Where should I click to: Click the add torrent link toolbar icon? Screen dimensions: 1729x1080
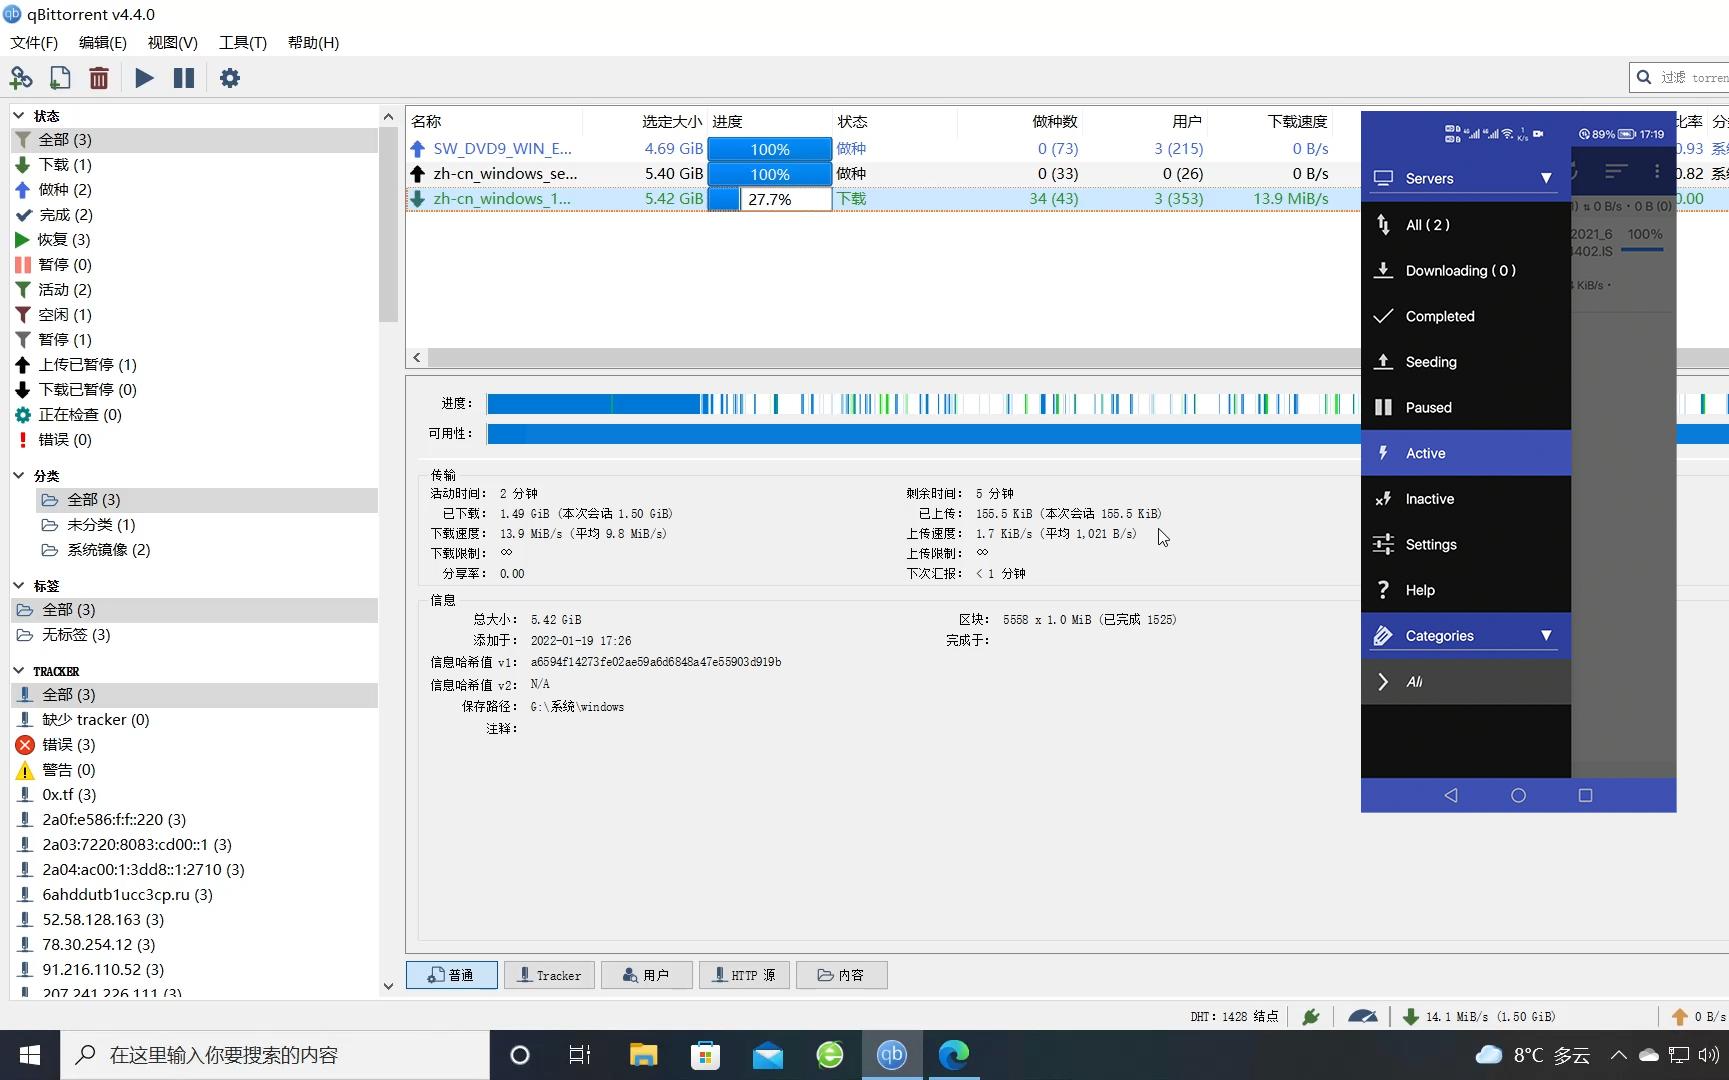21,78
